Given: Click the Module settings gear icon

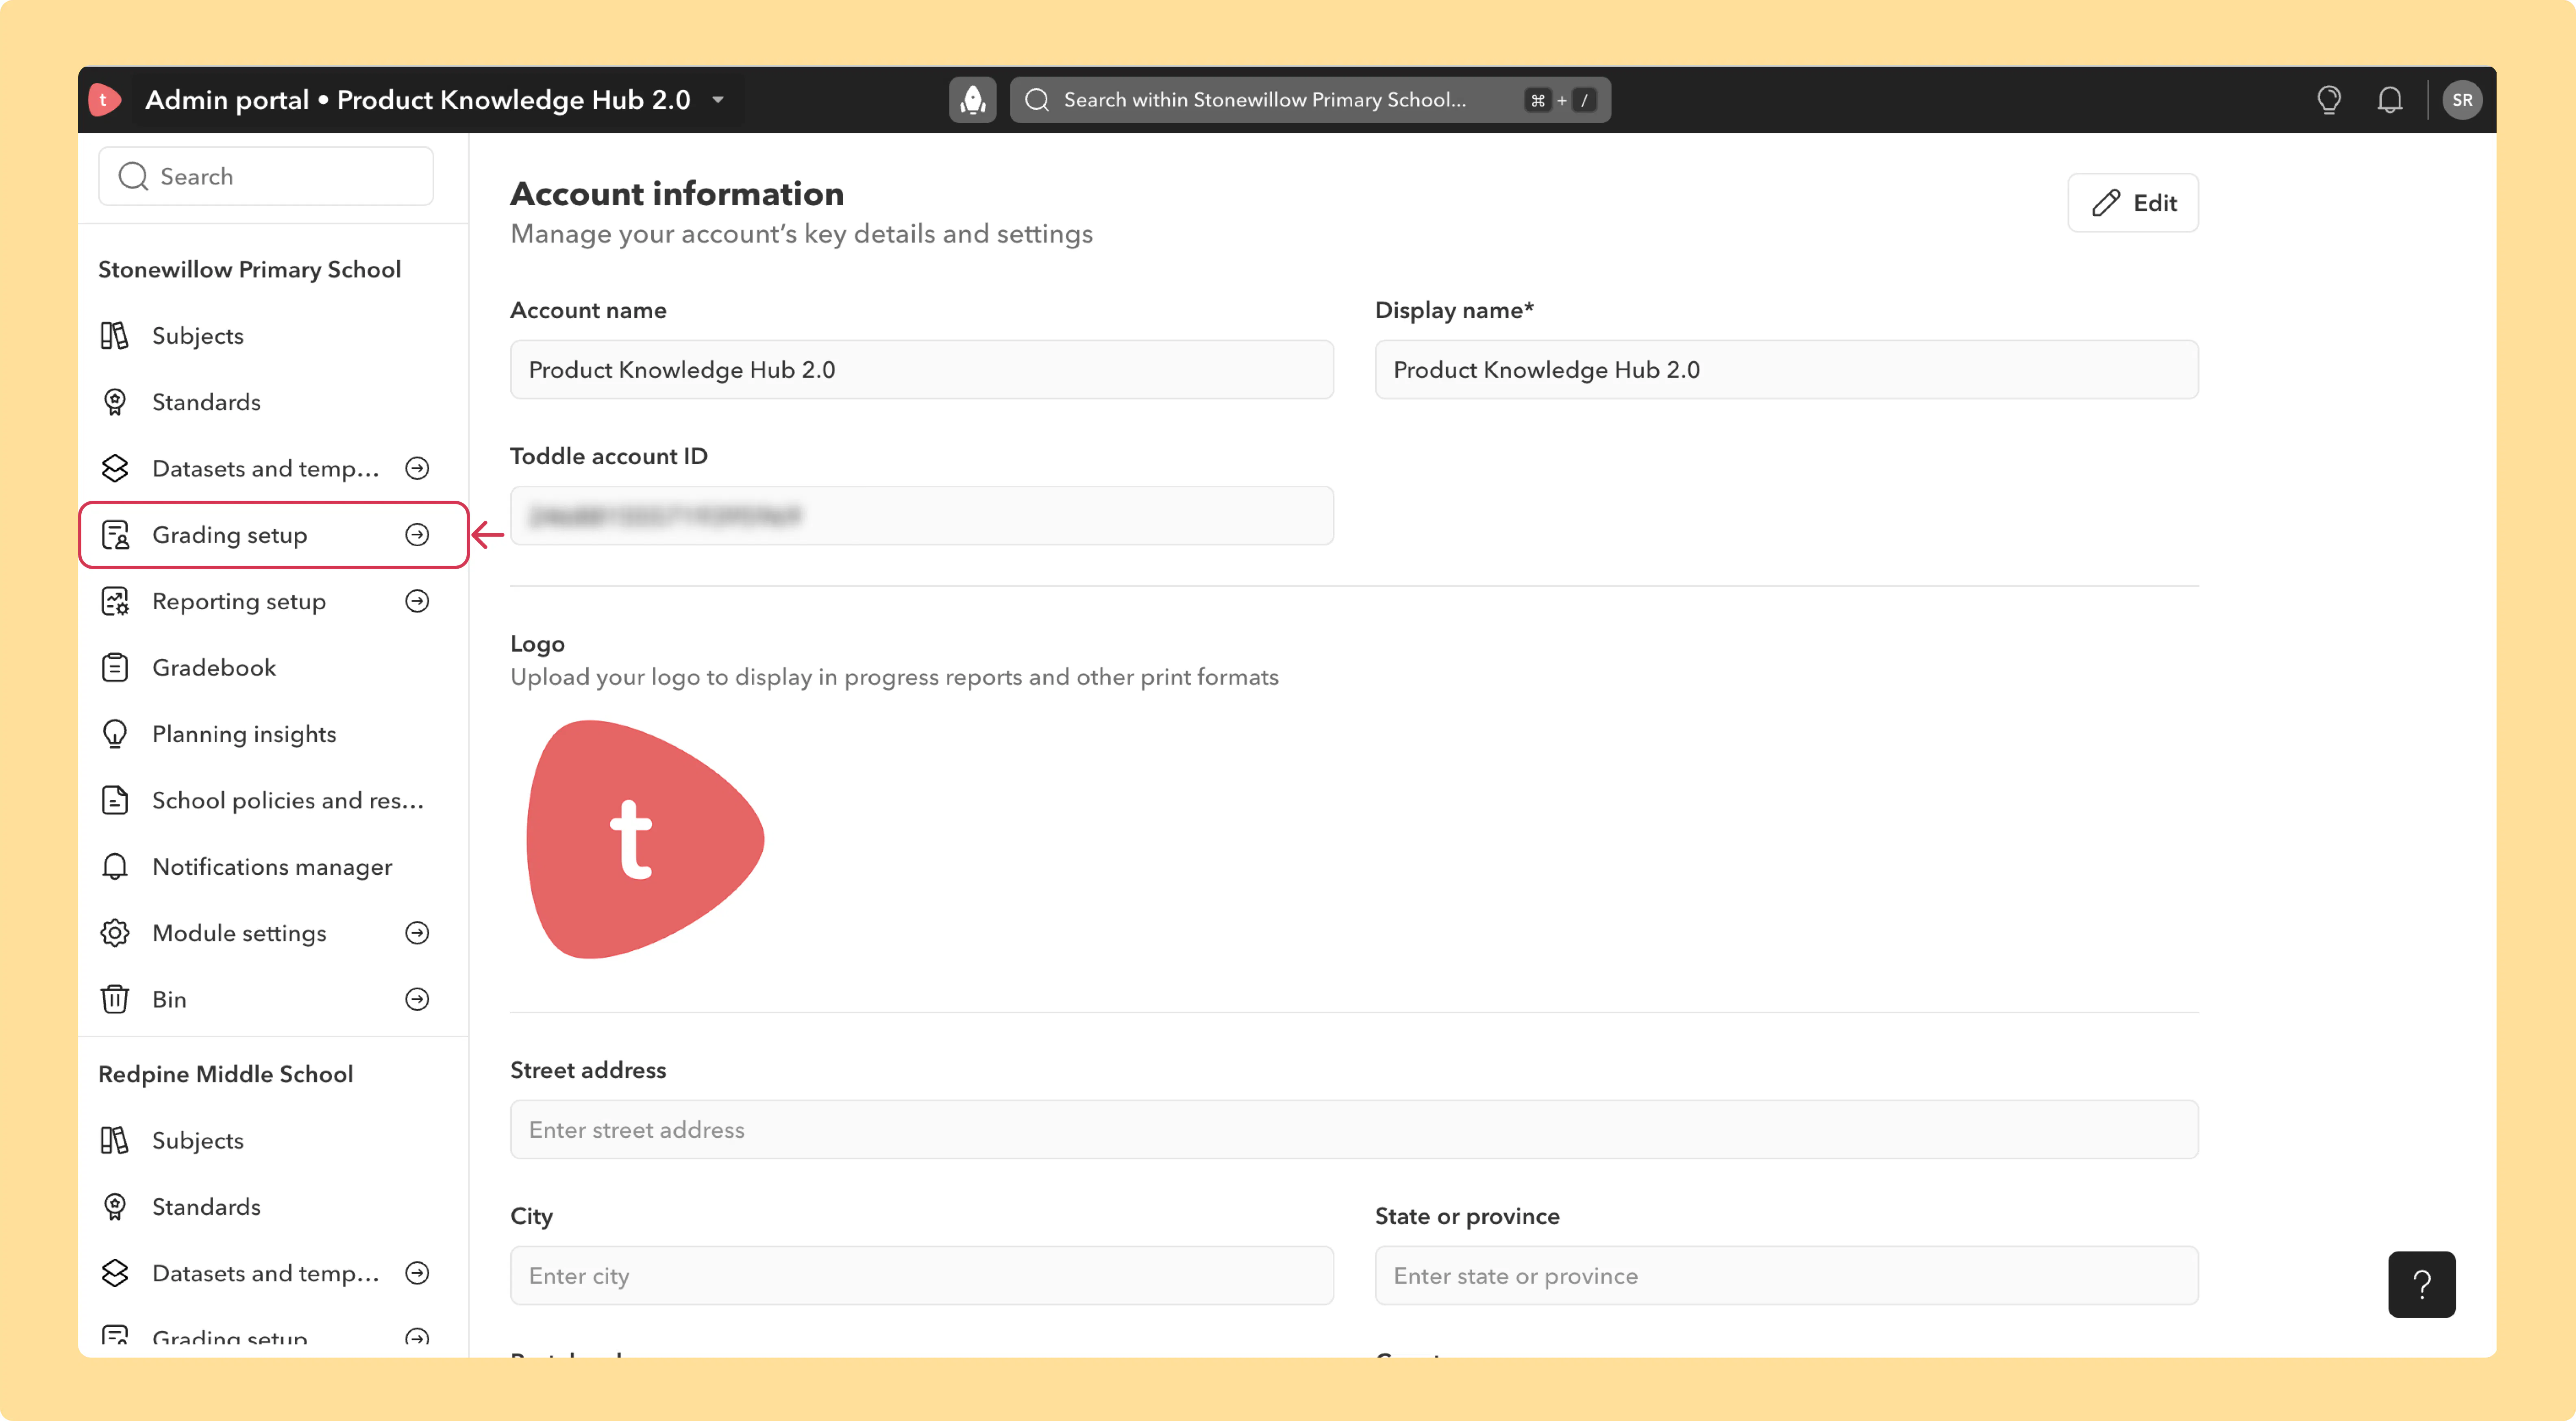Looking at the screenshot, I should [115, 933].
